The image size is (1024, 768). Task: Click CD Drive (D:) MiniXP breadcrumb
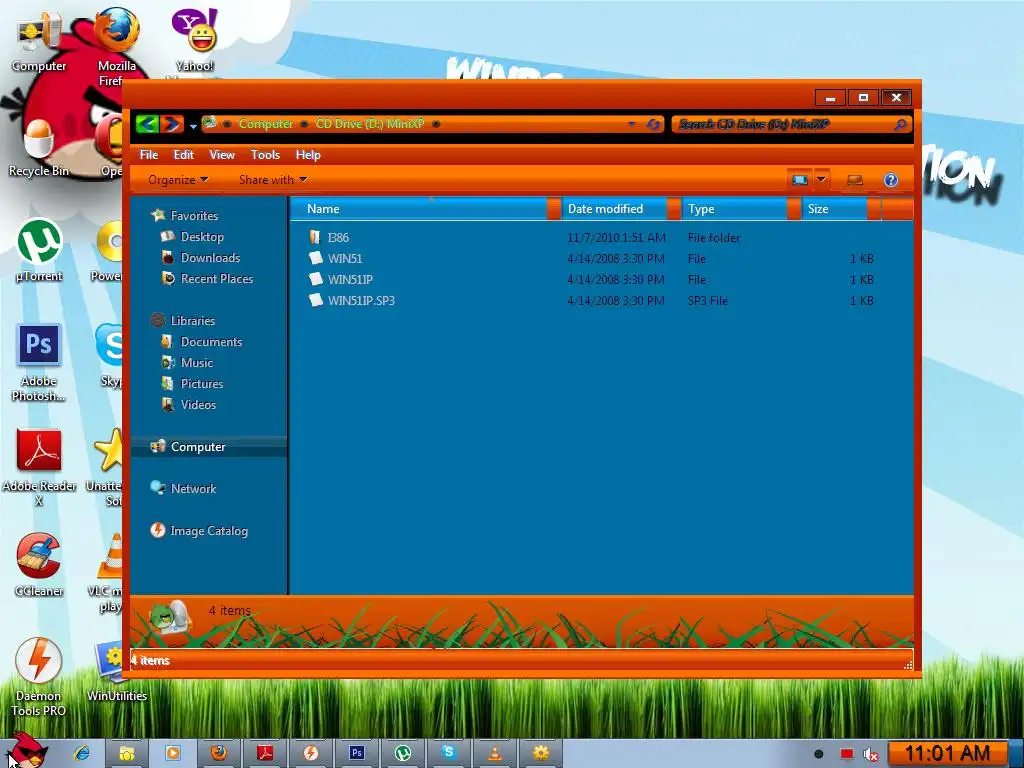point(370,123)
